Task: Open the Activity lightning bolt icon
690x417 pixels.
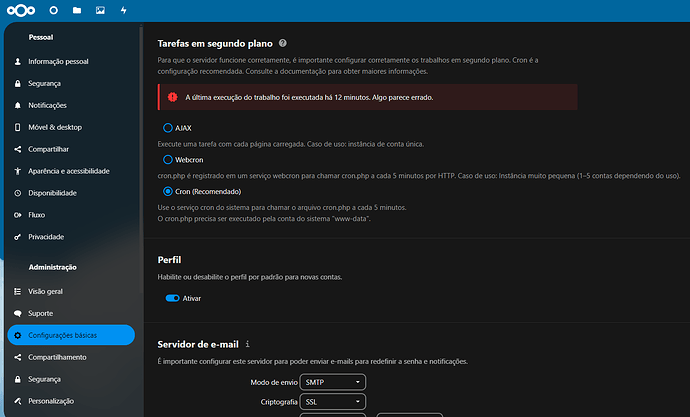Action: [123, 10]
